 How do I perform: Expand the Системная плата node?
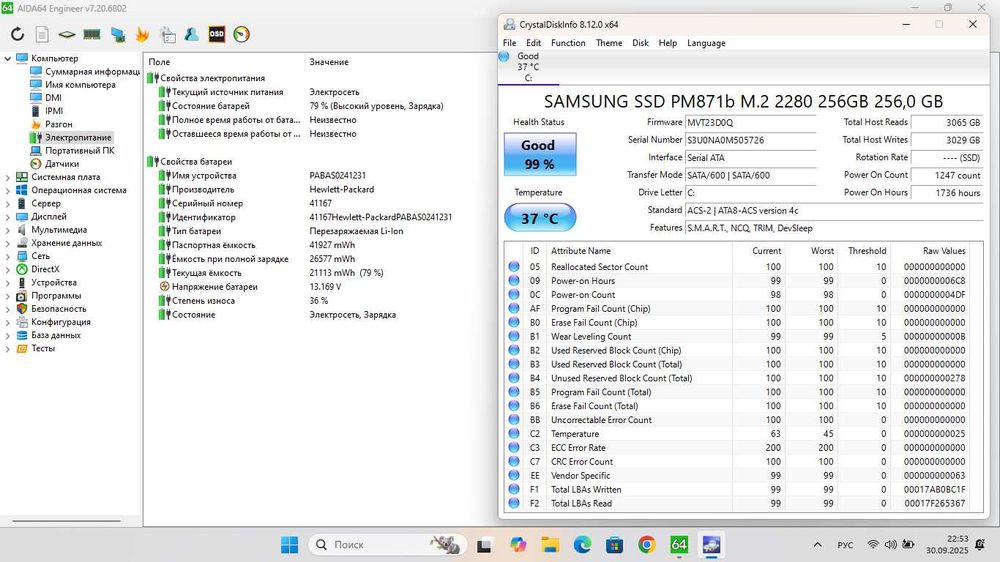click(8, 177)
